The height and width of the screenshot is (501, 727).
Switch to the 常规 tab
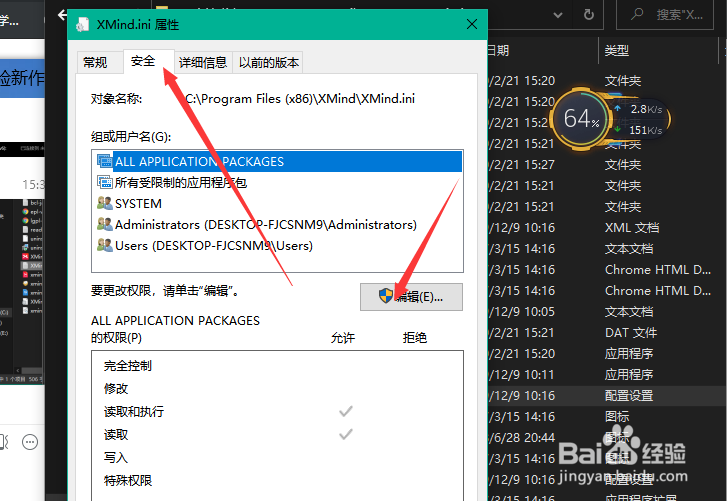[95, 62]
